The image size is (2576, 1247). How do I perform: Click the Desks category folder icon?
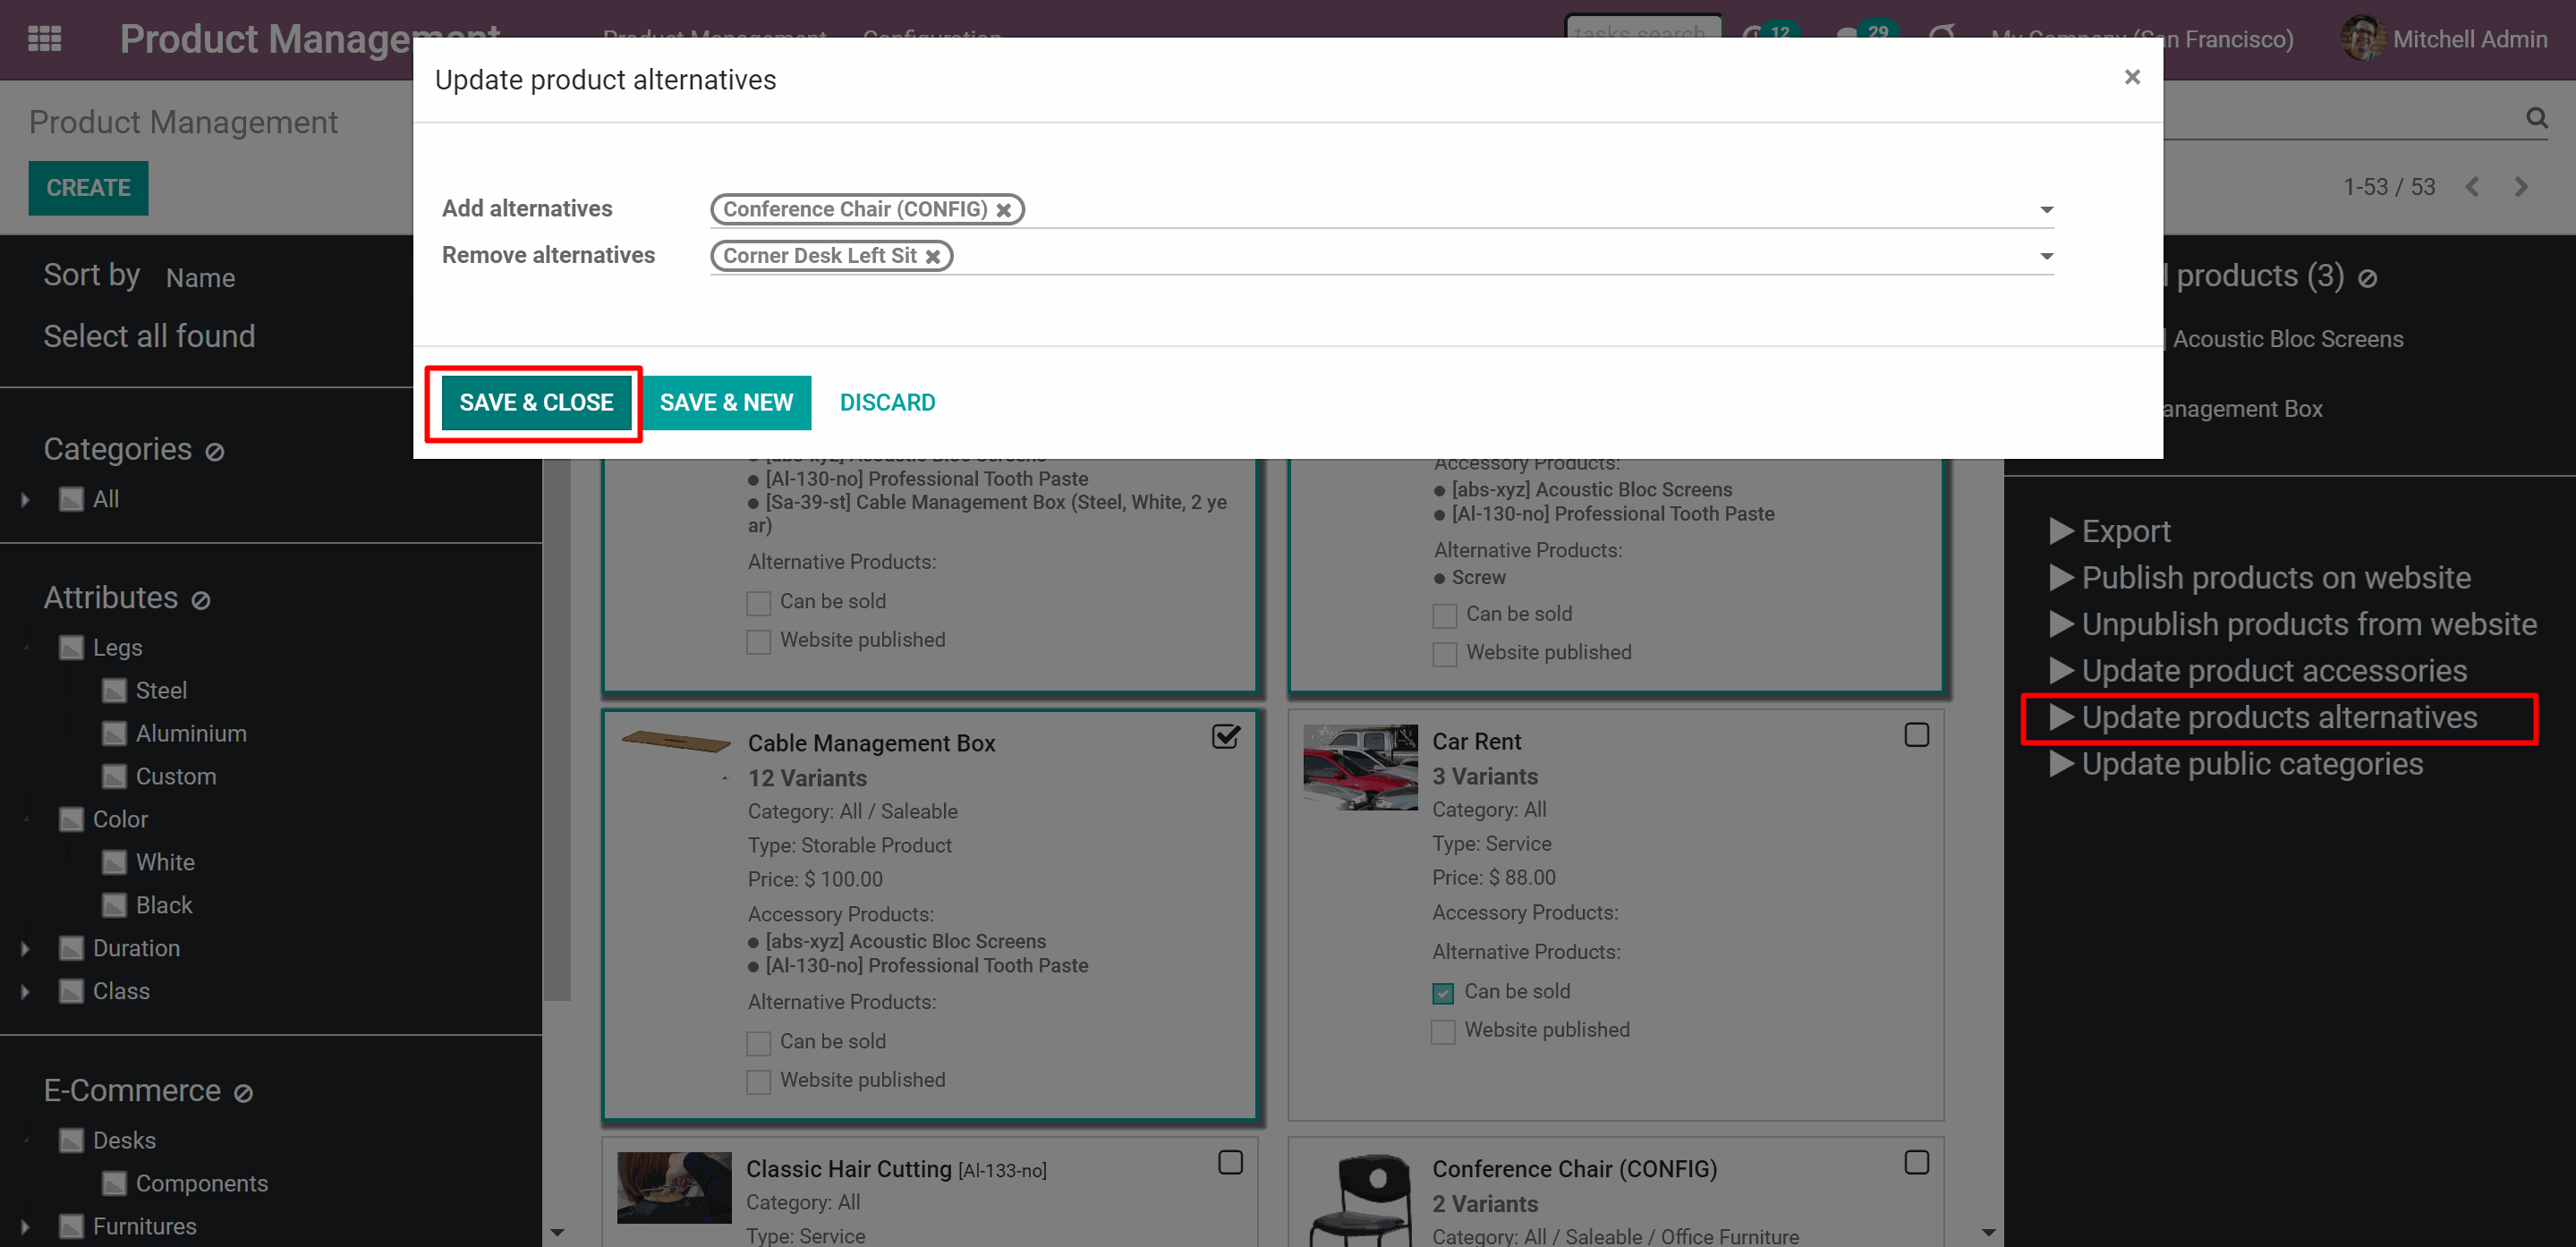(71, 1141)
